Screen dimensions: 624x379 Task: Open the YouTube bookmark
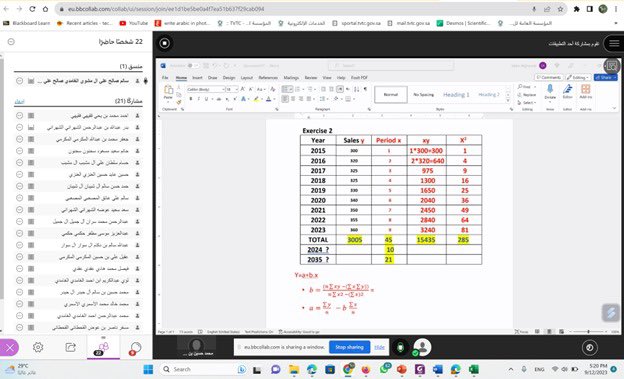[134, 23]
